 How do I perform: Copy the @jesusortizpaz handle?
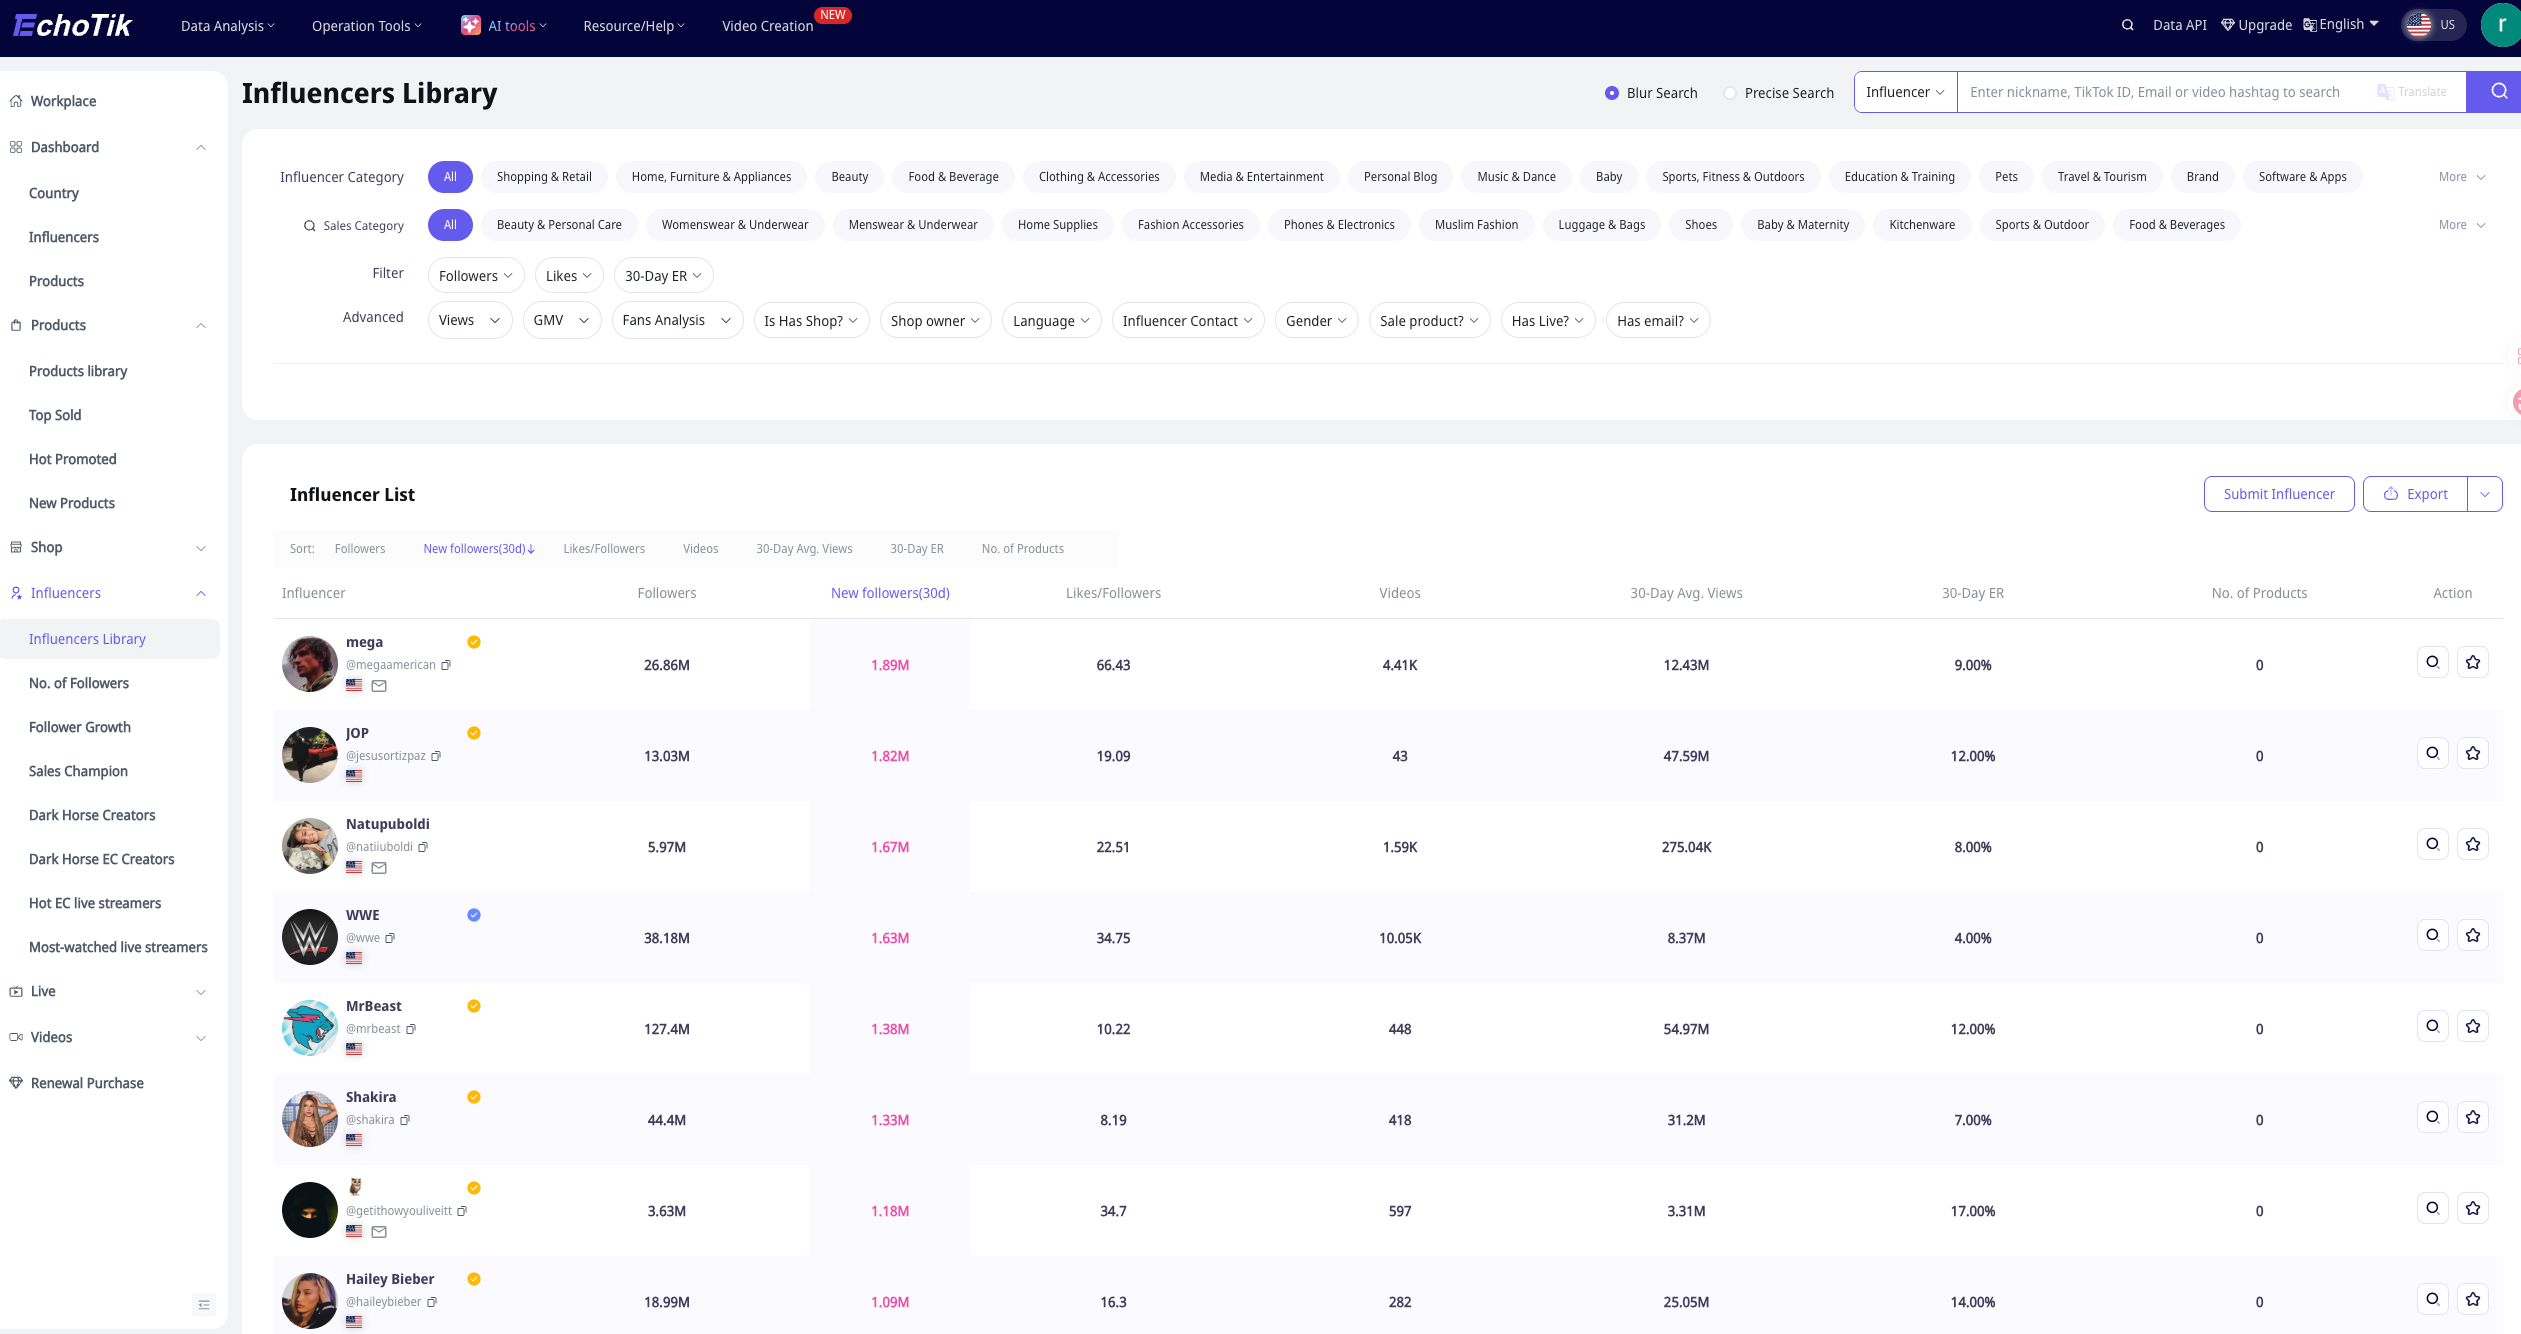point(436,756)
